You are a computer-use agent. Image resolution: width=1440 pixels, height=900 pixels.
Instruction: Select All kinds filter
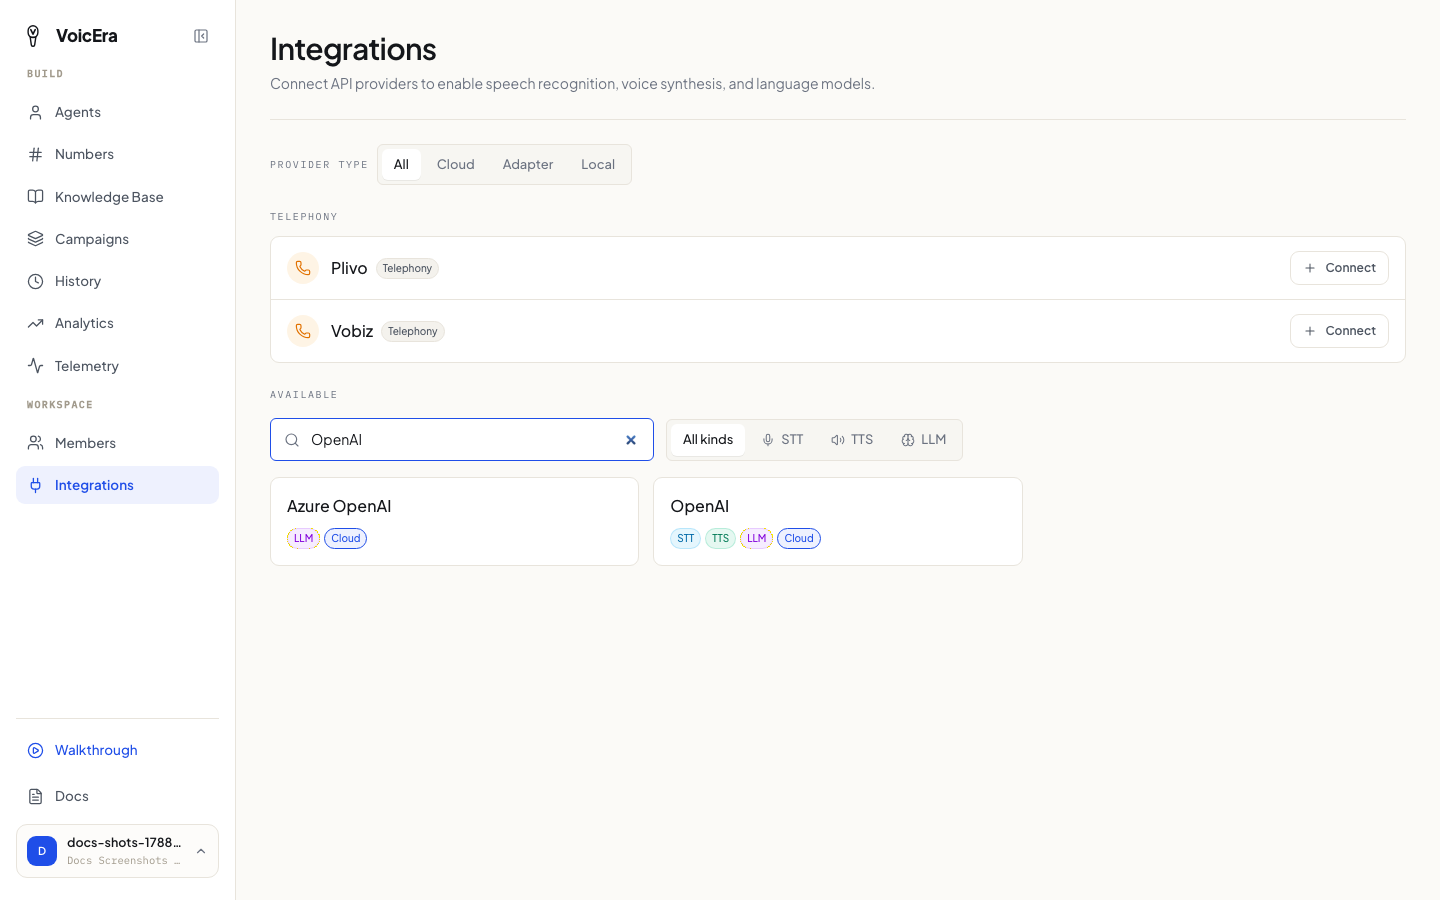tap(708, 440)
